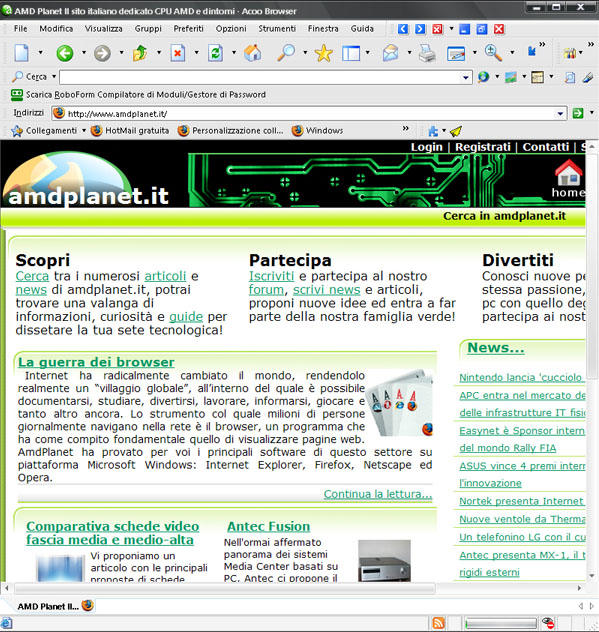Click the address field with amdplanet.it URL
This screenshot has height=632, width=599.
310,114
